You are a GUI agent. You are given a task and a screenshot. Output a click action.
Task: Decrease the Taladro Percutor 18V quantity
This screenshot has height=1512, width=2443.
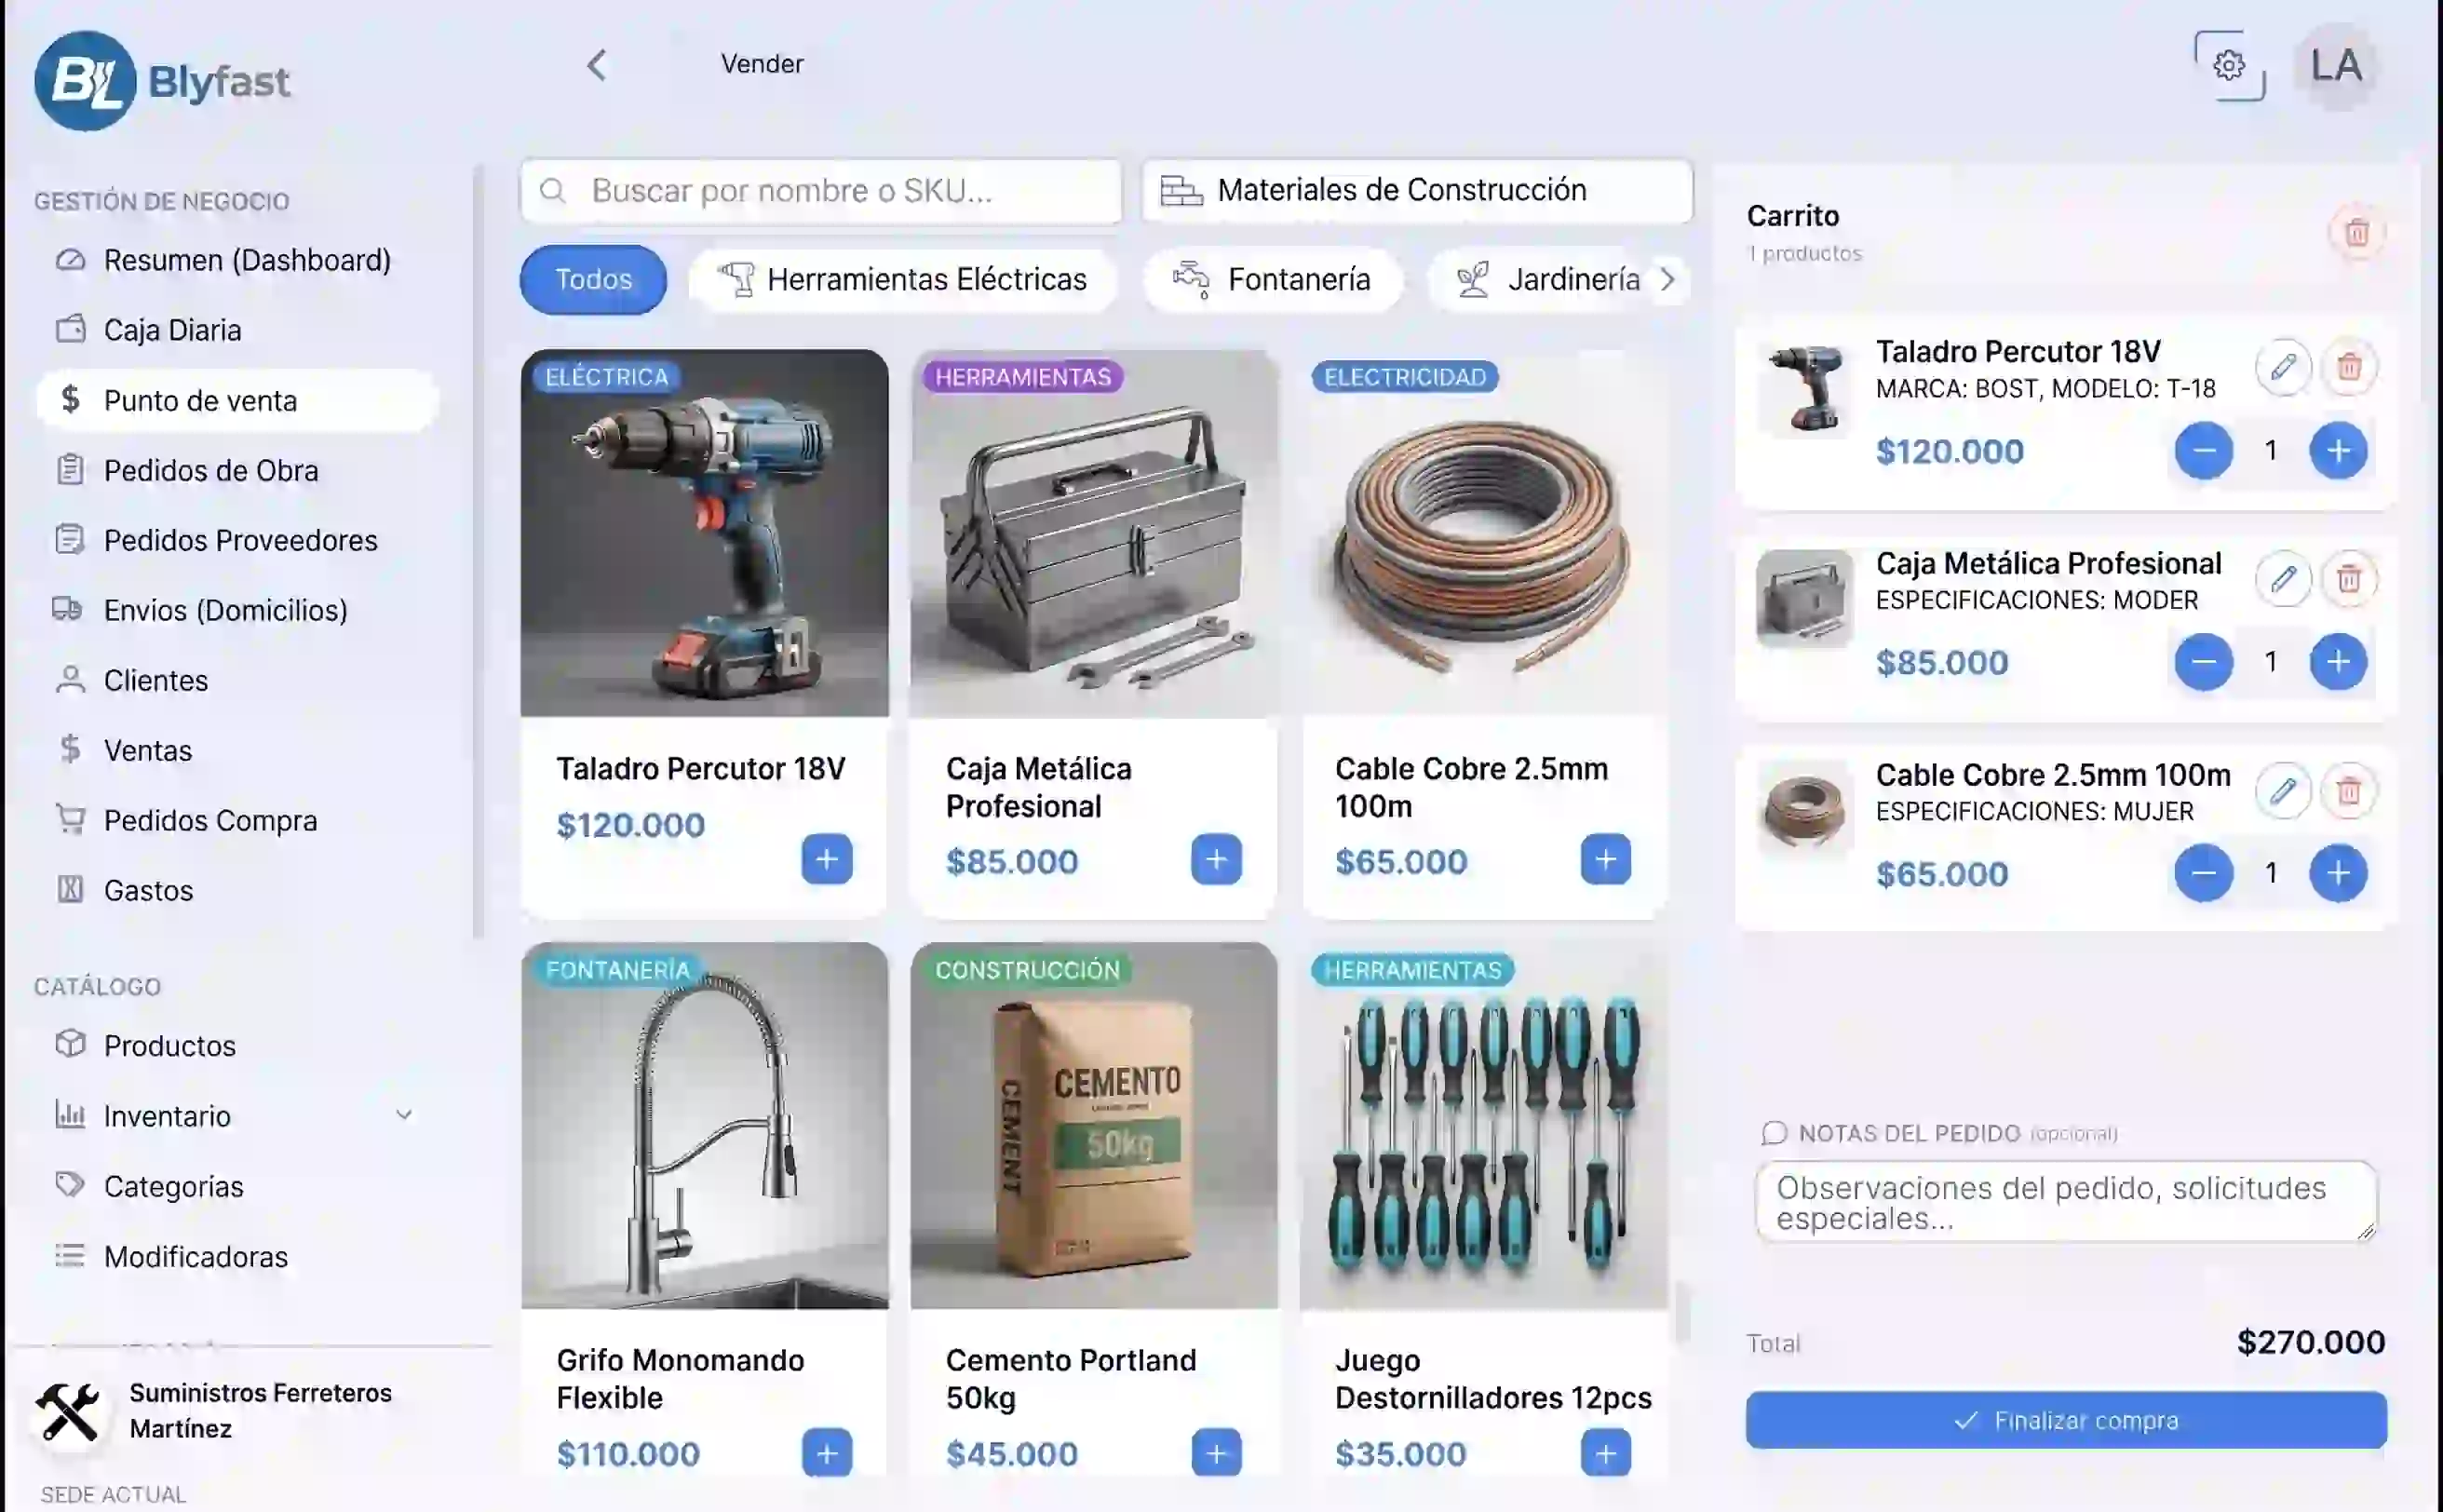coord(2204,451)
